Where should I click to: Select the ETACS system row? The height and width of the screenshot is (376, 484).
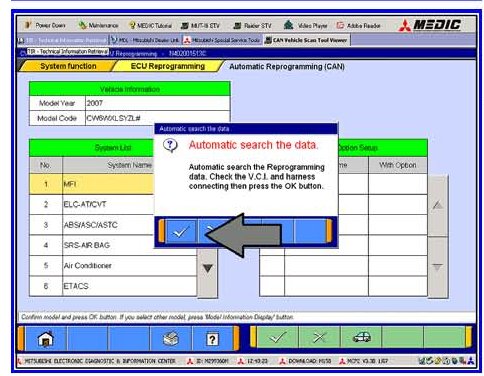pos(113,286)
